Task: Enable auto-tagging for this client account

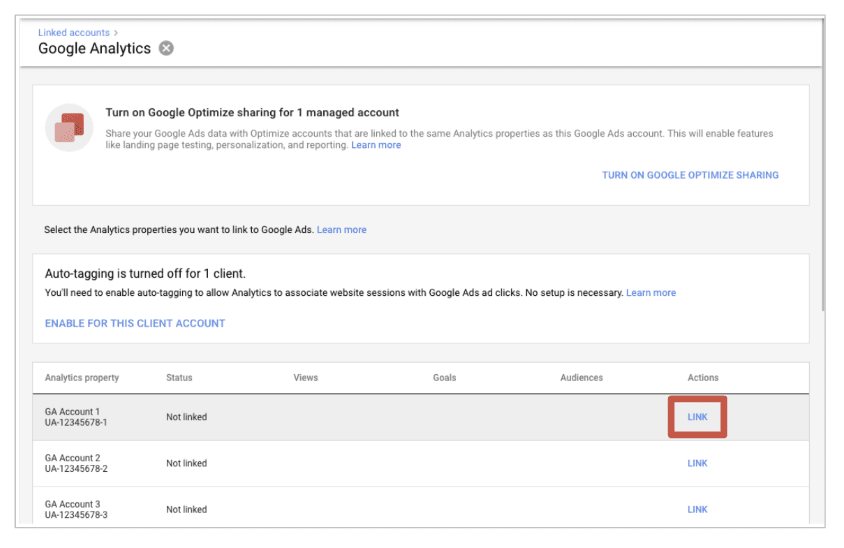Action: pos(135,323)
